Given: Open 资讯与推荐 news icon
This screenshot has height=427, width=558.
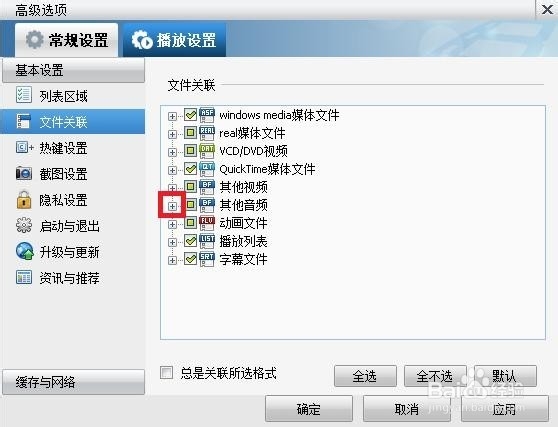Looking at the screenshot, I should point(24,277).
